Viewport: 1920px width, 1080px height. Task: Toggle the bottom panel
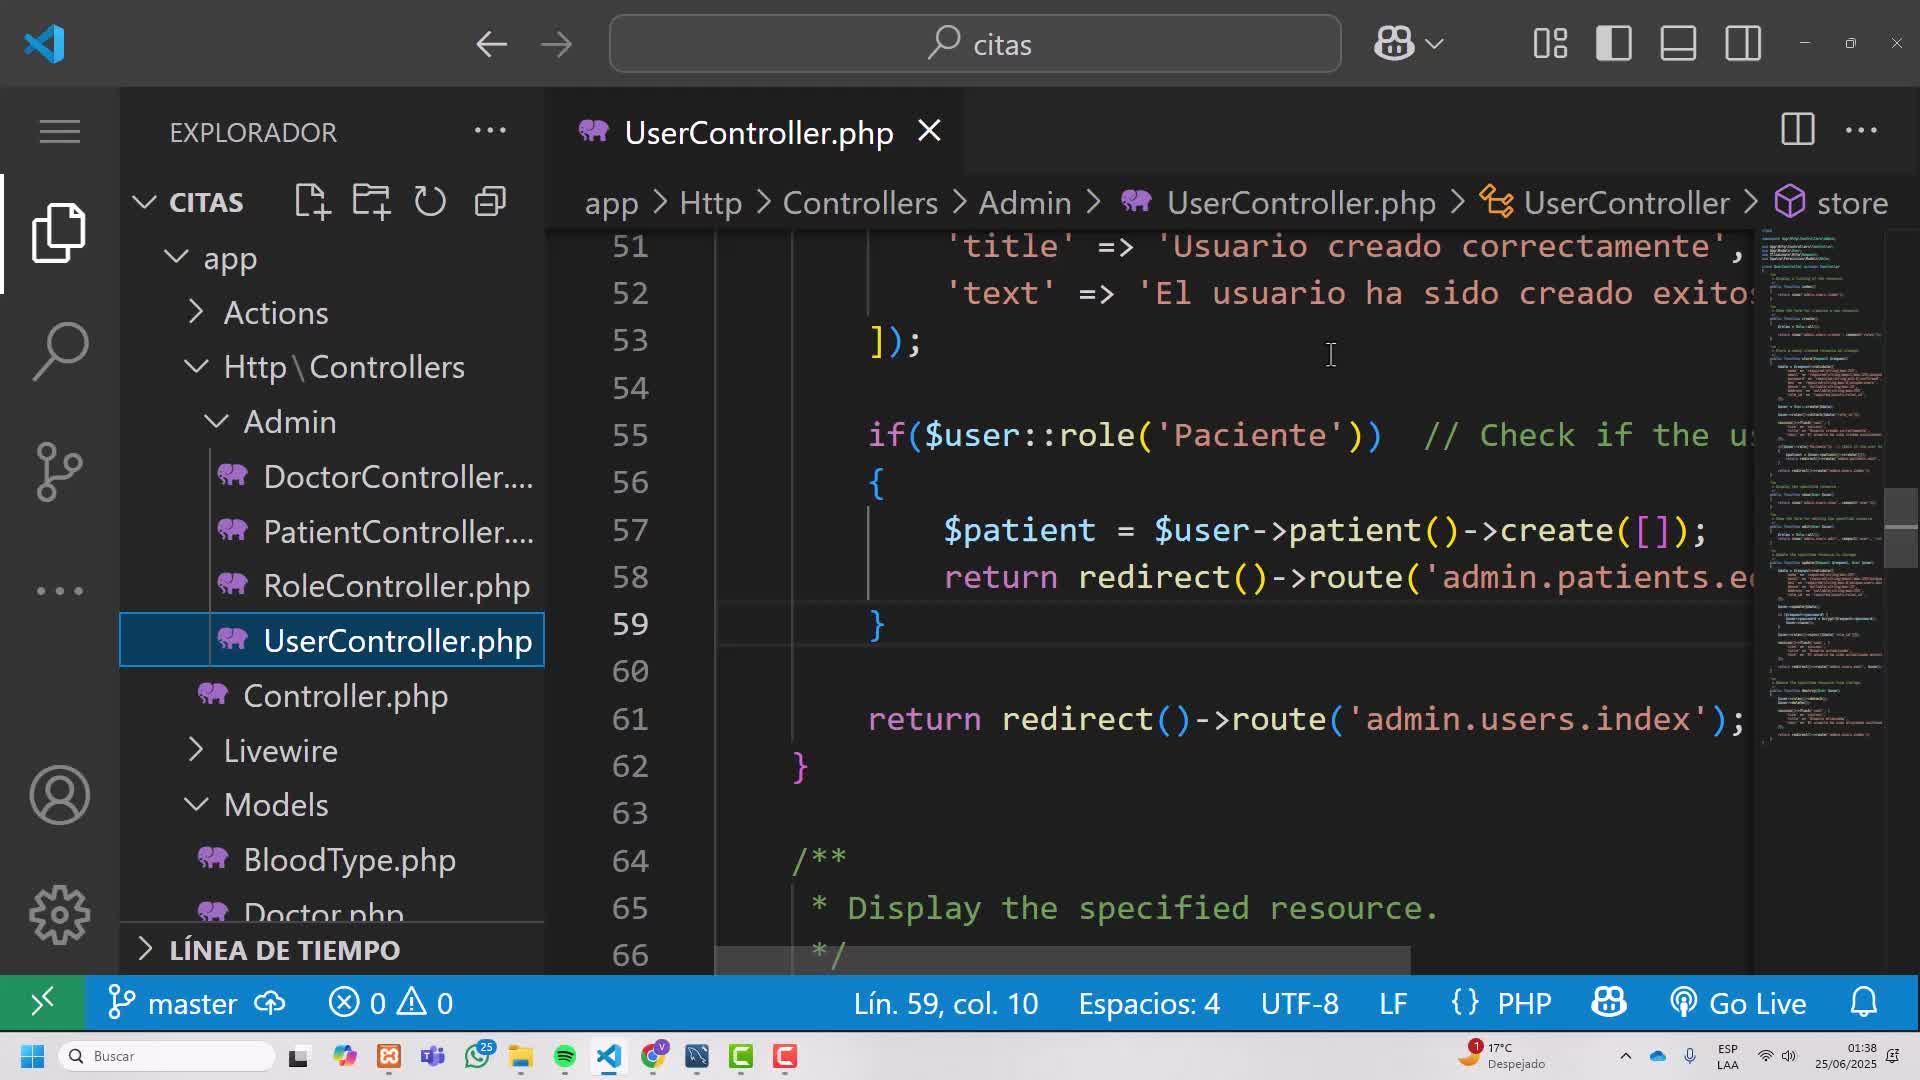(1678, 44)
